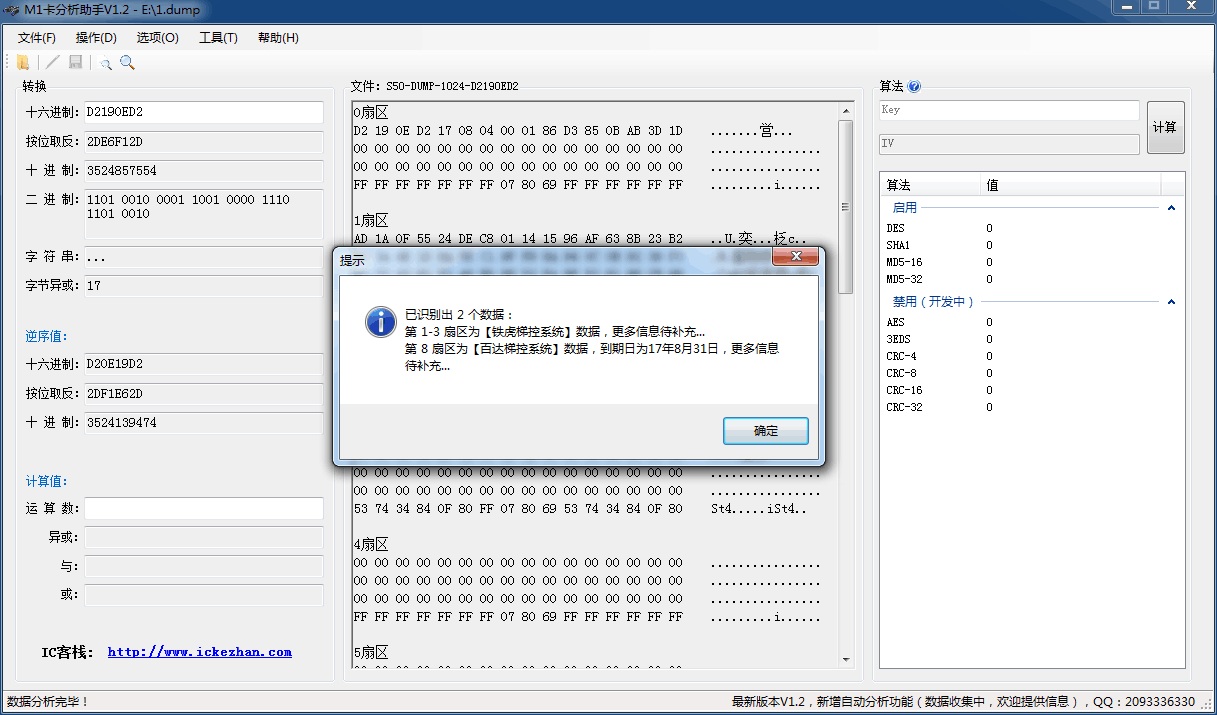Collapse the 启用 algorithm group
This screenshot has width=1217, height=715.
pyautogui.click(x=1171, y=208)
